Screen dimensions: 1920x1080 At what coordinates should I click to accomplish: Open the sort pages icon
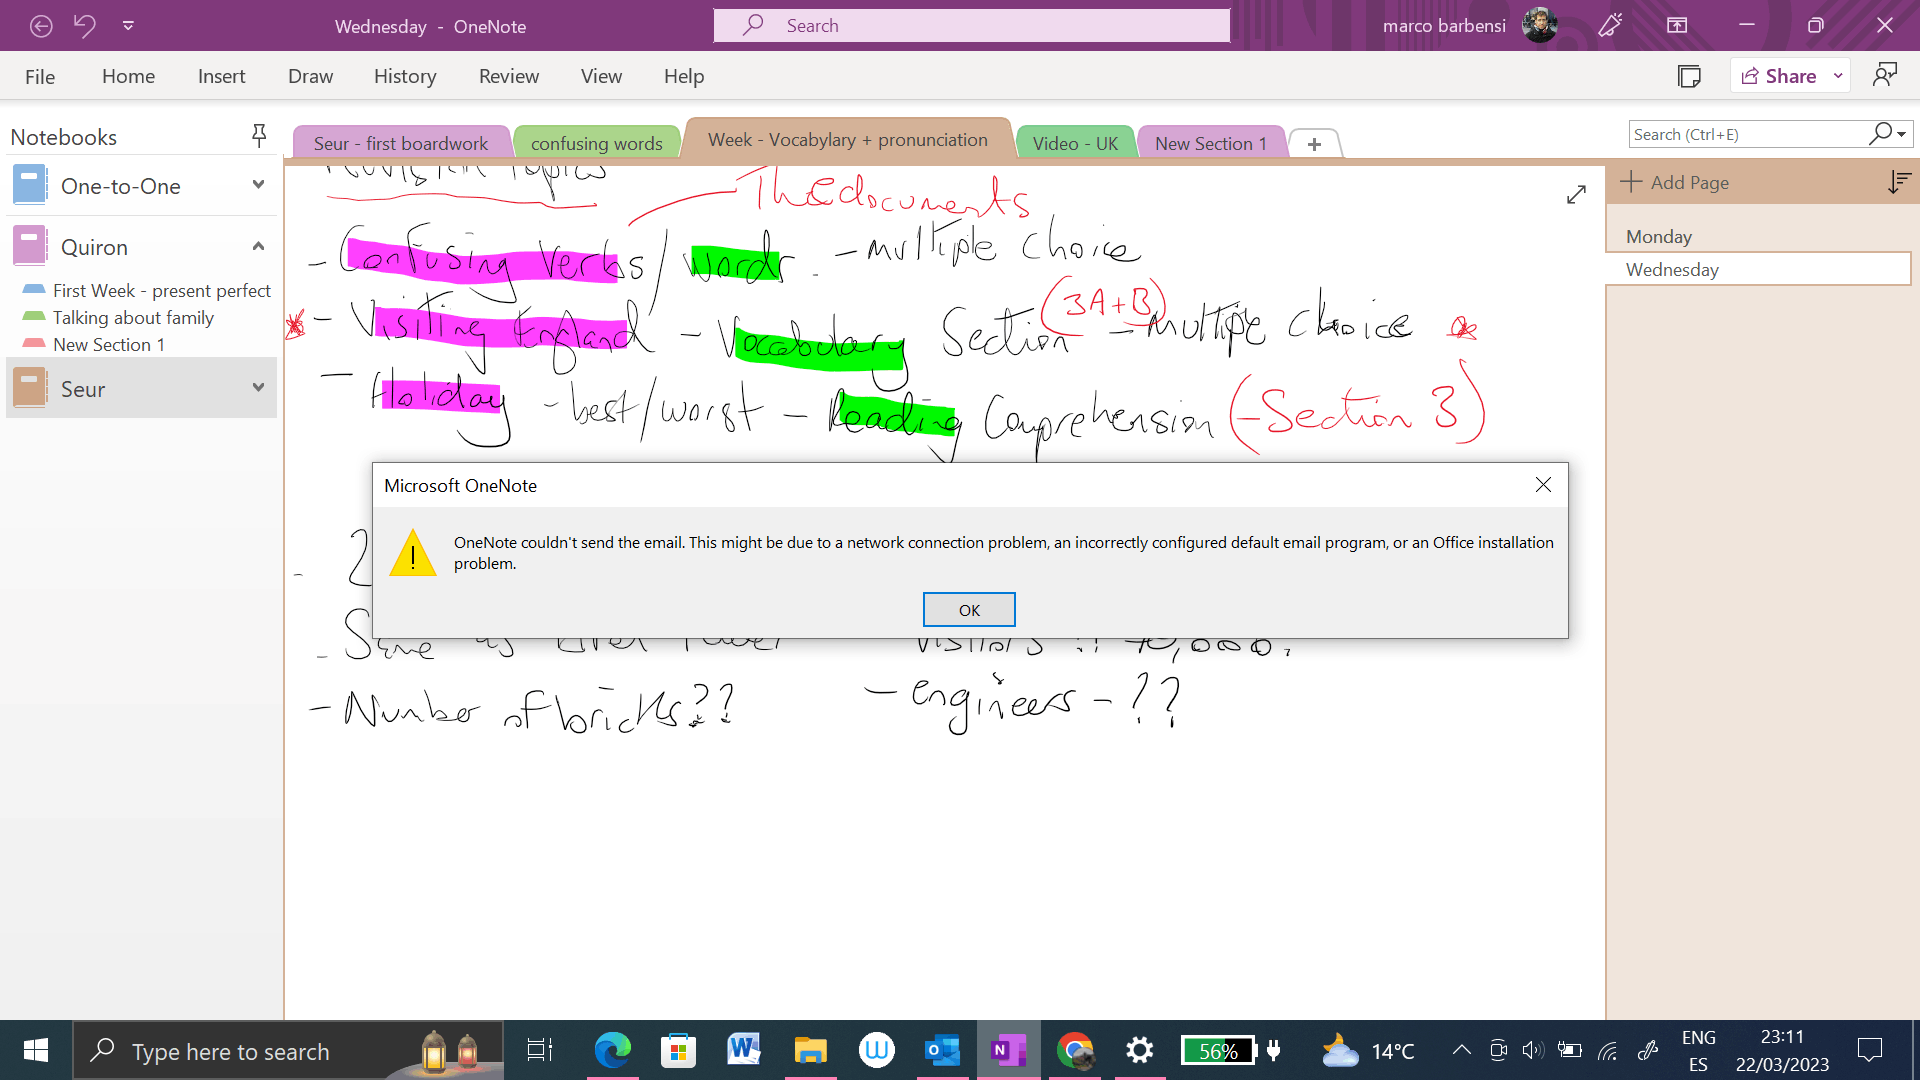pyautogui.click(x=1898, y=182)
